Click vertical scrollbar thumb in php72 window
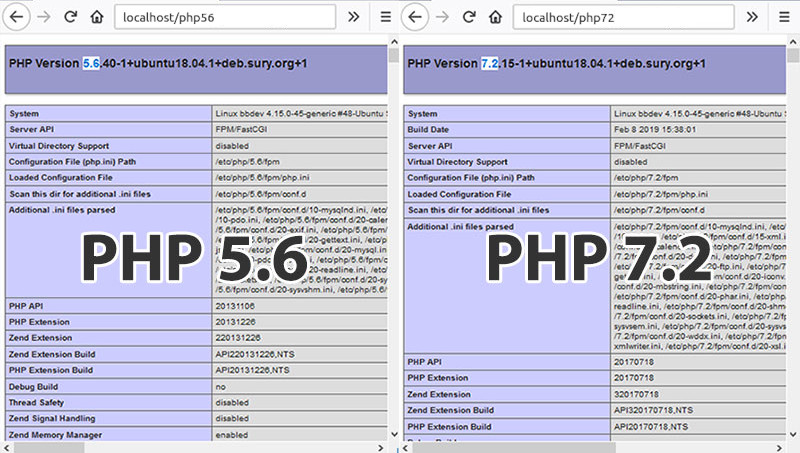Image resolution: width=800 pixels, height=453 pixels. point(793,55)
